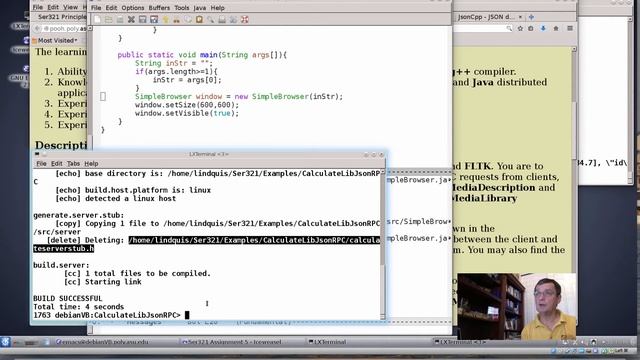Open the LXTerminal Edit menu
Screen dimensions: 640x360
click(x=57, y=163)
